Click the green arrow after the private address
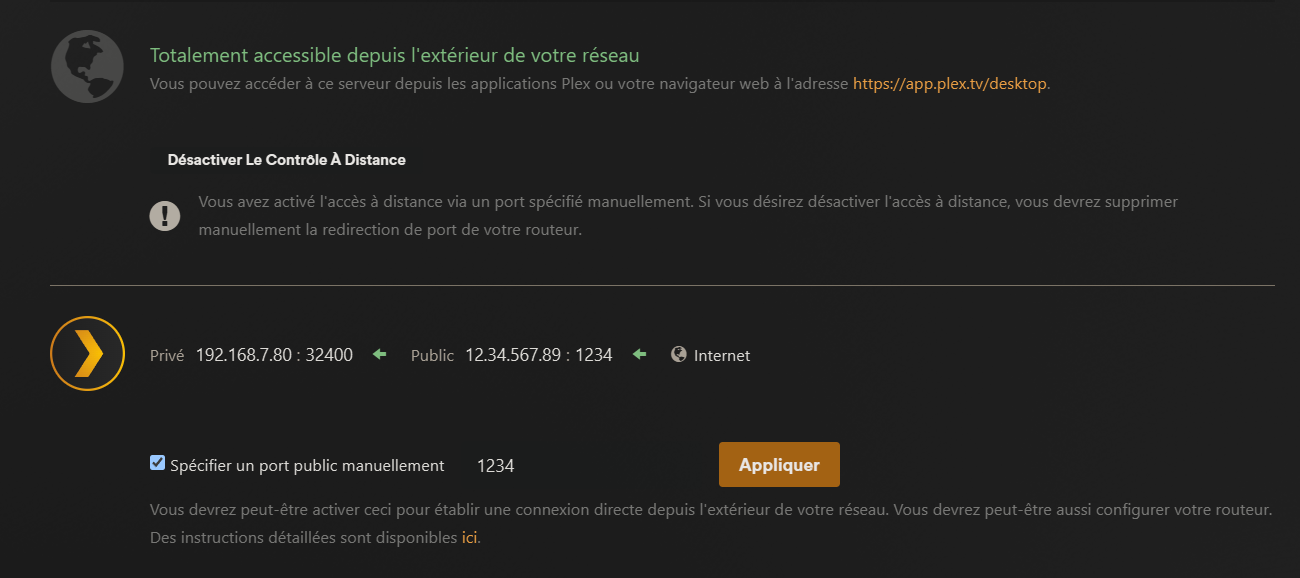 (x=379, y=355)
